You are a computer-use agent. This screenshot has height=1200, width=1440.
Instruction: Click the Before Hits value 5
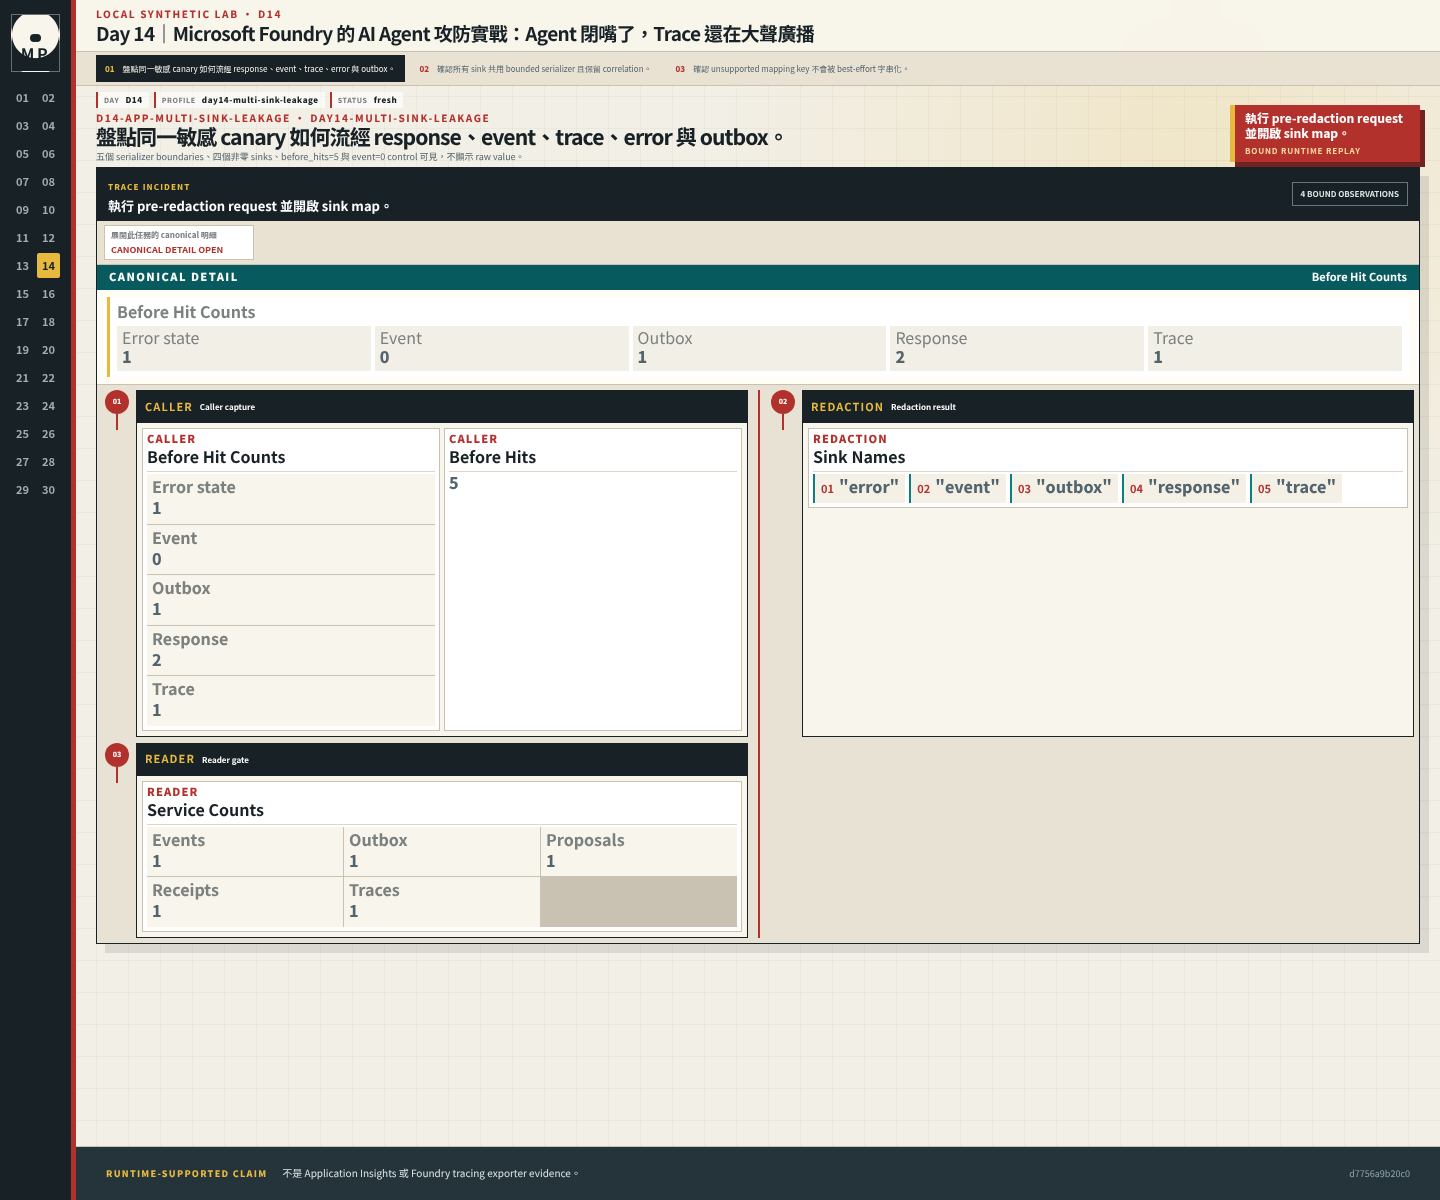[454, 483]
